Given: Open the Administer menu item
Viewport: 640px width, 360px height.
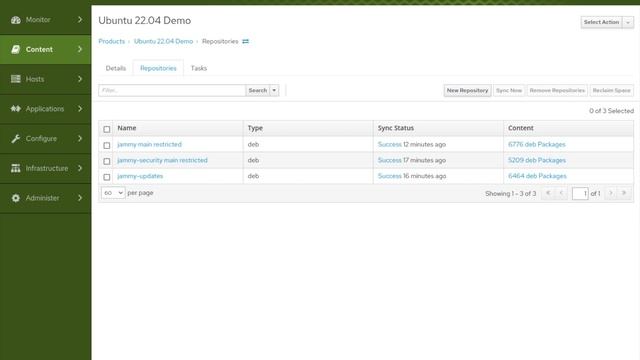Looking at the screenshot, I should [46, 198].
